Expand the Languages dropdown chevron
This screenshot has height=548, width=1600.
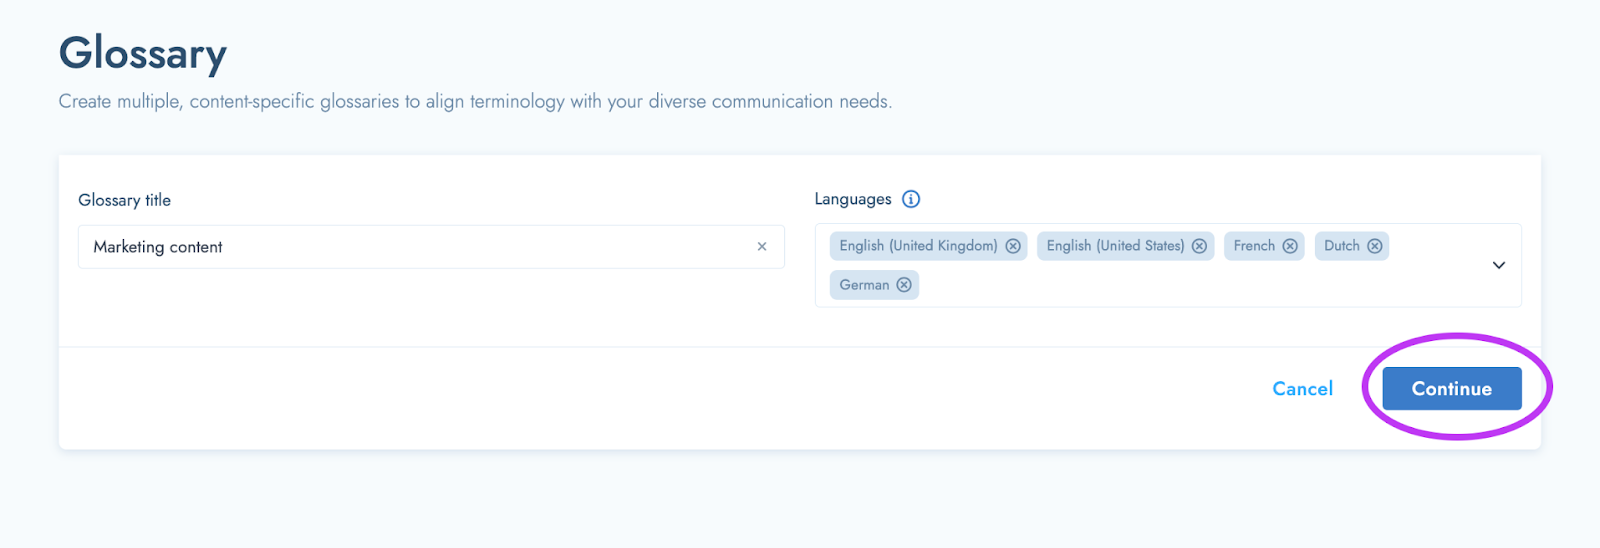(1499, 265)
